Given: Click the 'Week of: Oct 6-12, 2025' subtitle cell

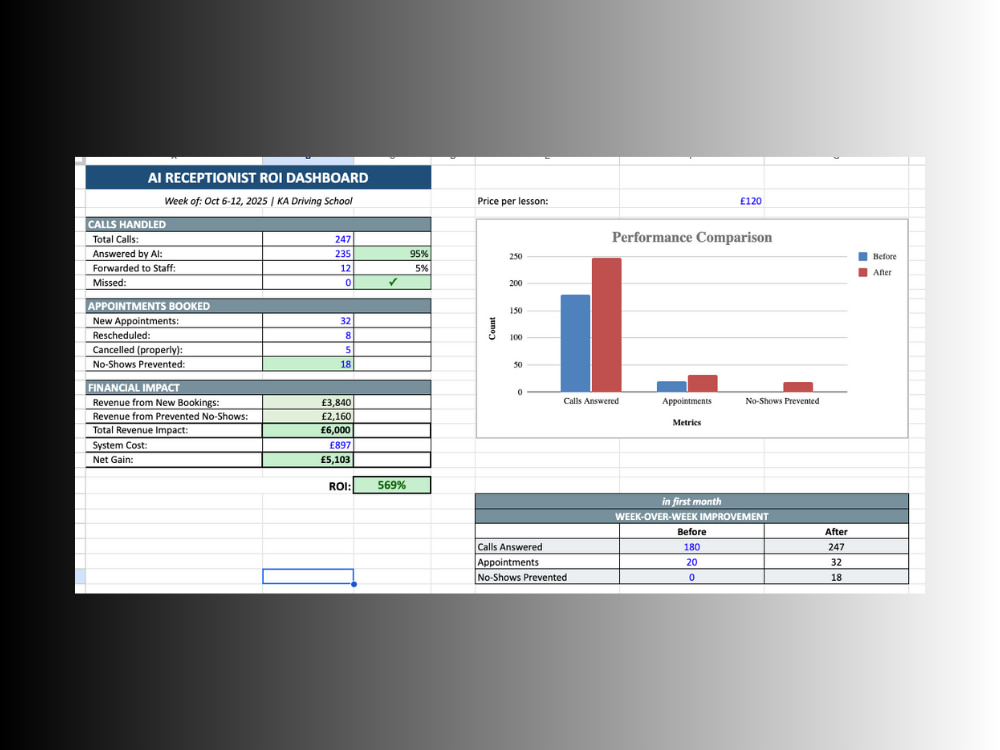Looking at the screenshot, I should click(258, 201).
